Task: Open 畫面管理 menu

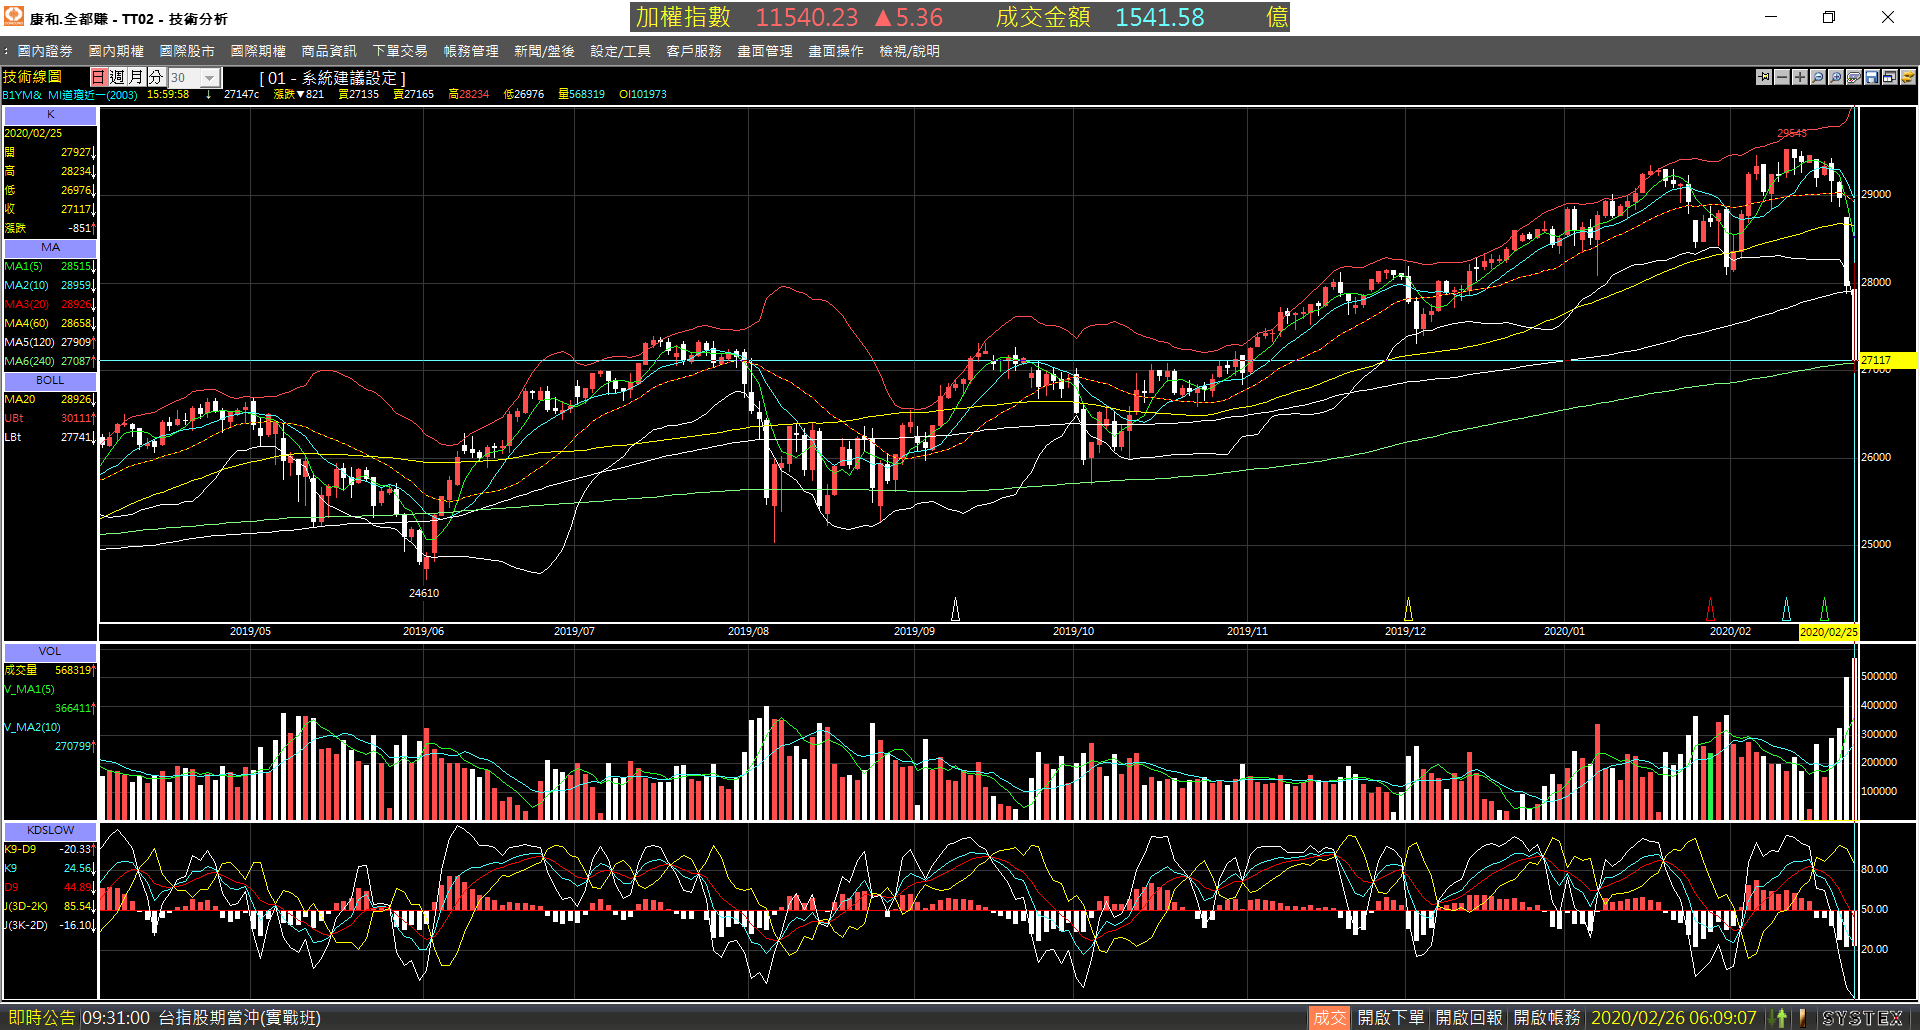Action: pyautogui.click(x=765, y=51)
